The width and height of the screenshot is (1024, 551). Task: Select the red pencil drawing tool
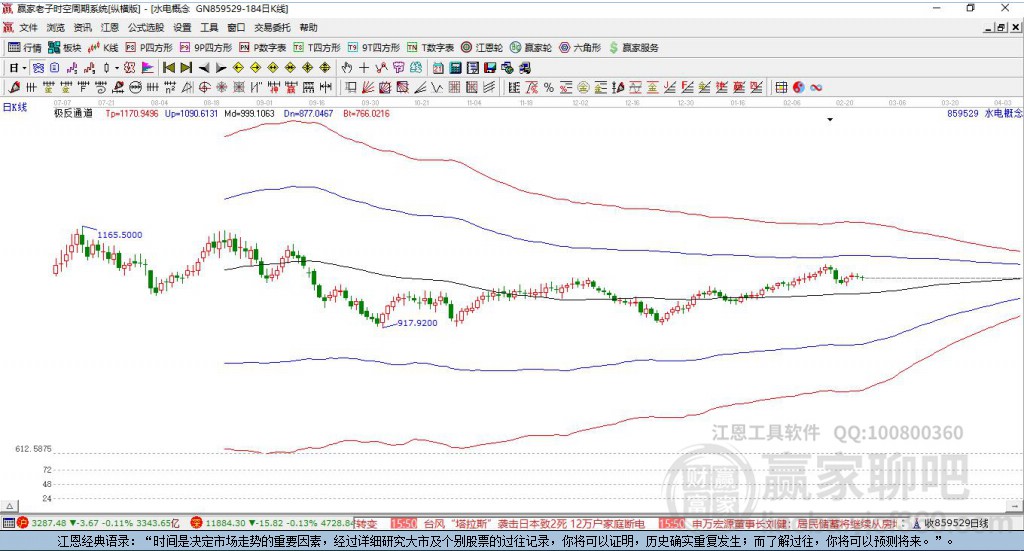coord(14,87)
